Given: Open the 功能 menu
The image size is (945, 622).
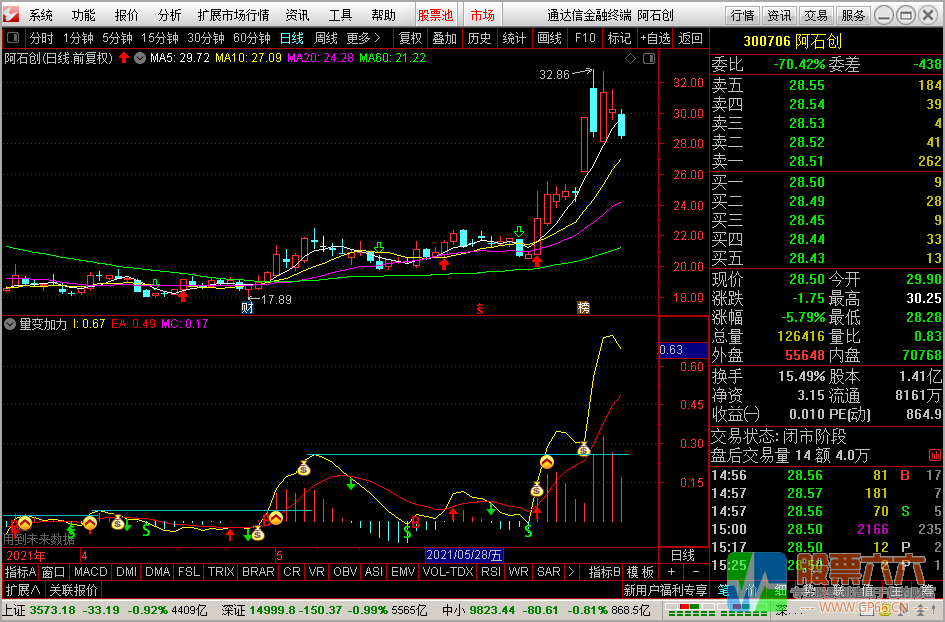Looking at the screenshot, I should pos(83,15).
